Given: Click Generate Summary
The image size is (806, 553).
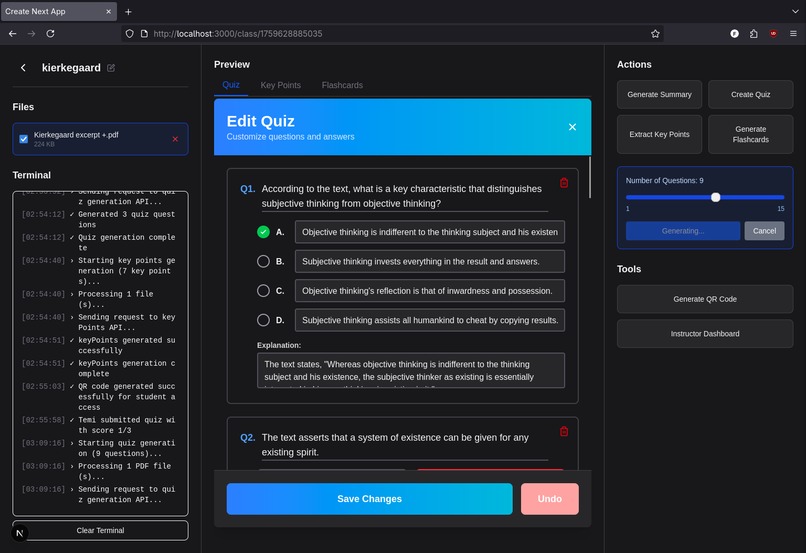Looking at the screenshot, I should [x=660, y=95].
